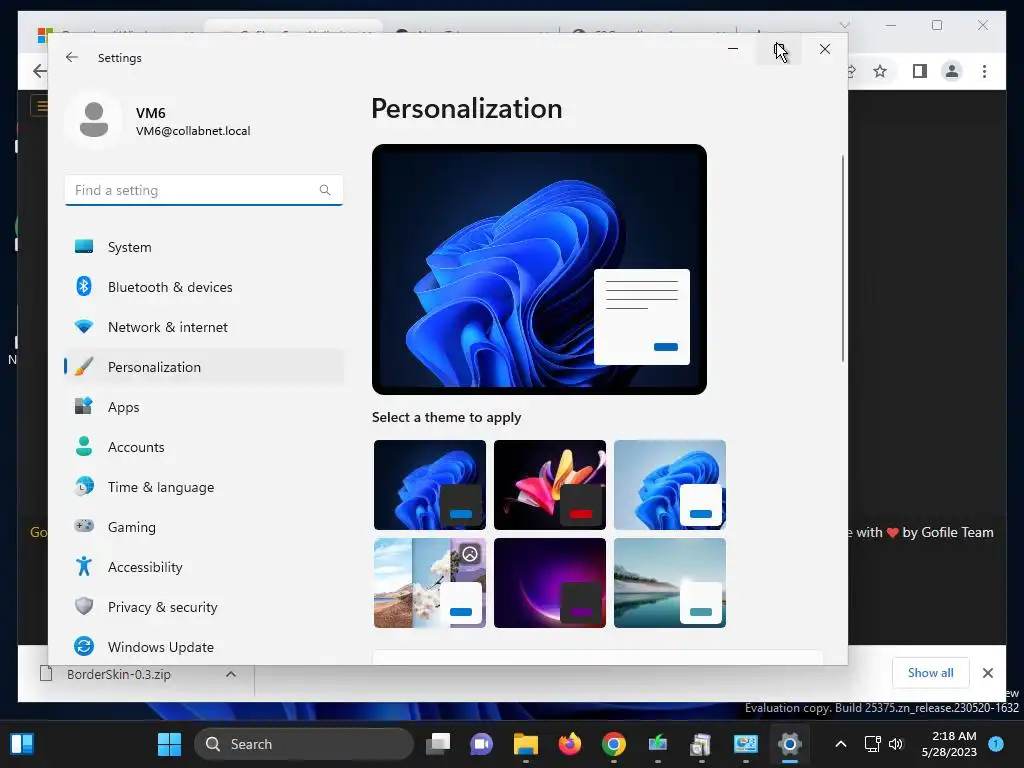The height and width of the screenshot is (768, 1024).
Task: Click the Settings window vertical scrollbar
Action: [842, 259]
